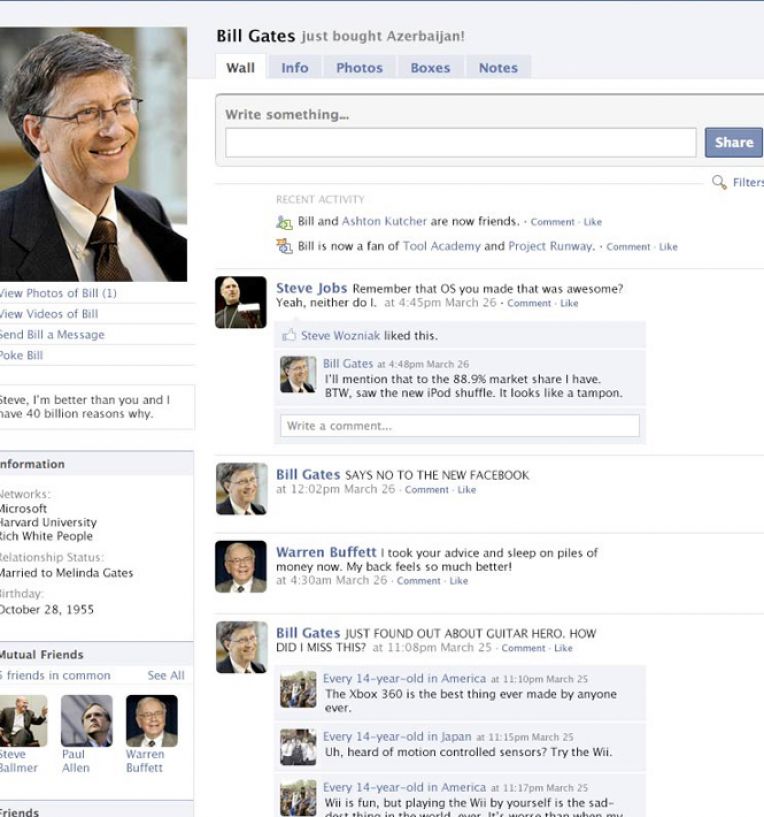The image size is (764, 817).
Task: Open Steve Ballmer's mutual friend photo
Action: (22, 721)
